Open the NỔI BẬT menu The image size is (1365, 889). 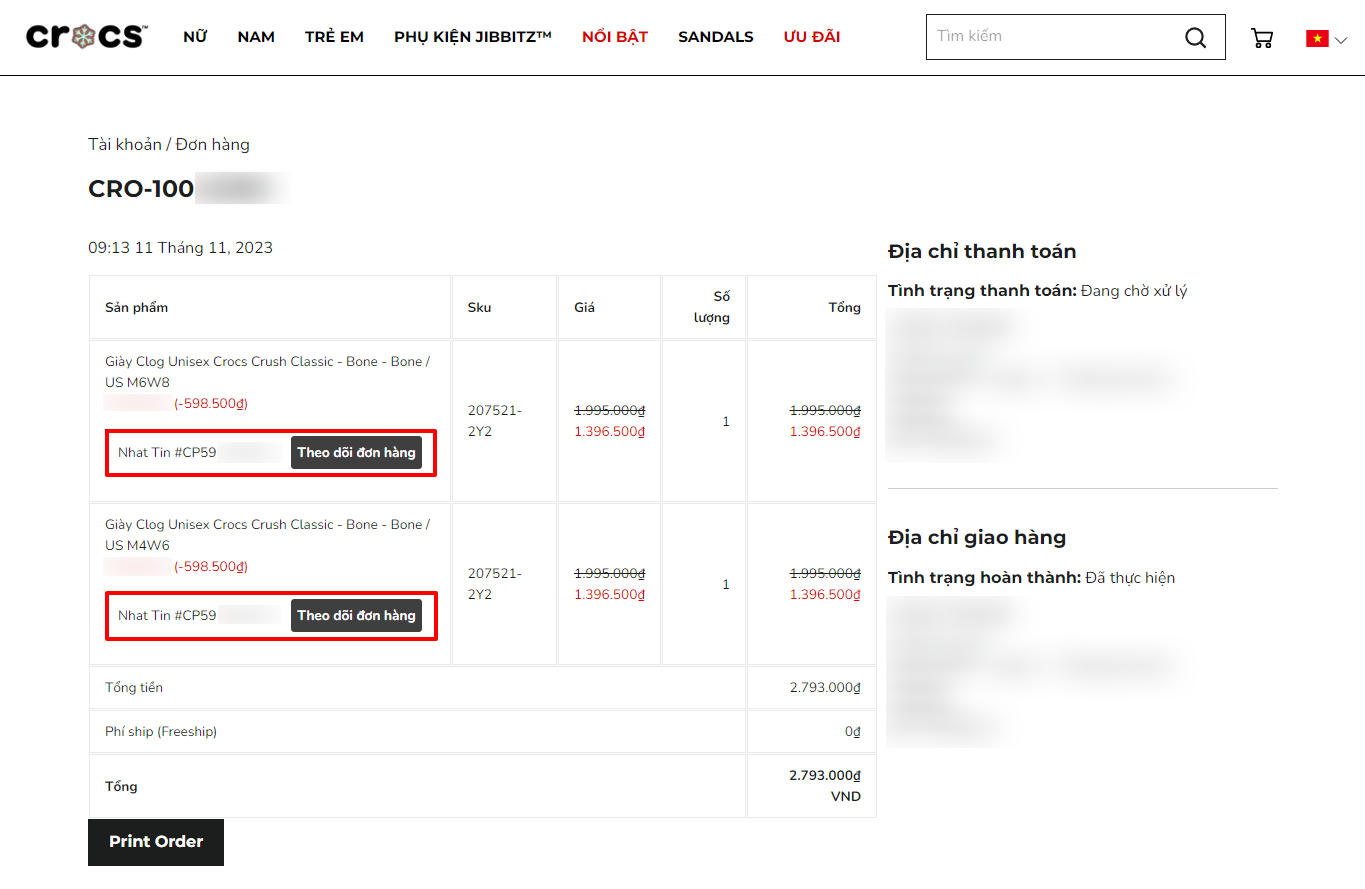[x=615, y=37]
